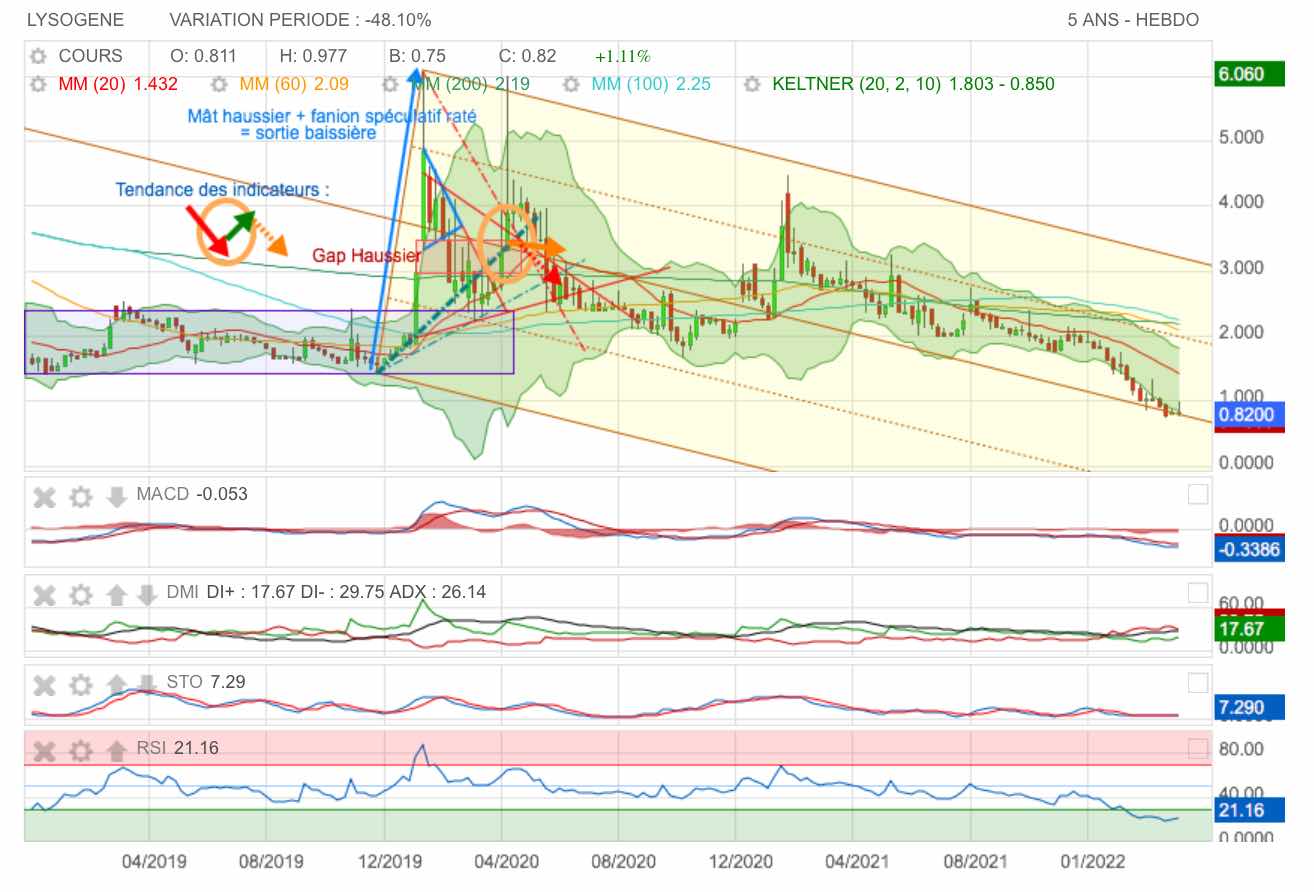
Task: Tick the DMI panel checkbox
Action: [1197, 593]
